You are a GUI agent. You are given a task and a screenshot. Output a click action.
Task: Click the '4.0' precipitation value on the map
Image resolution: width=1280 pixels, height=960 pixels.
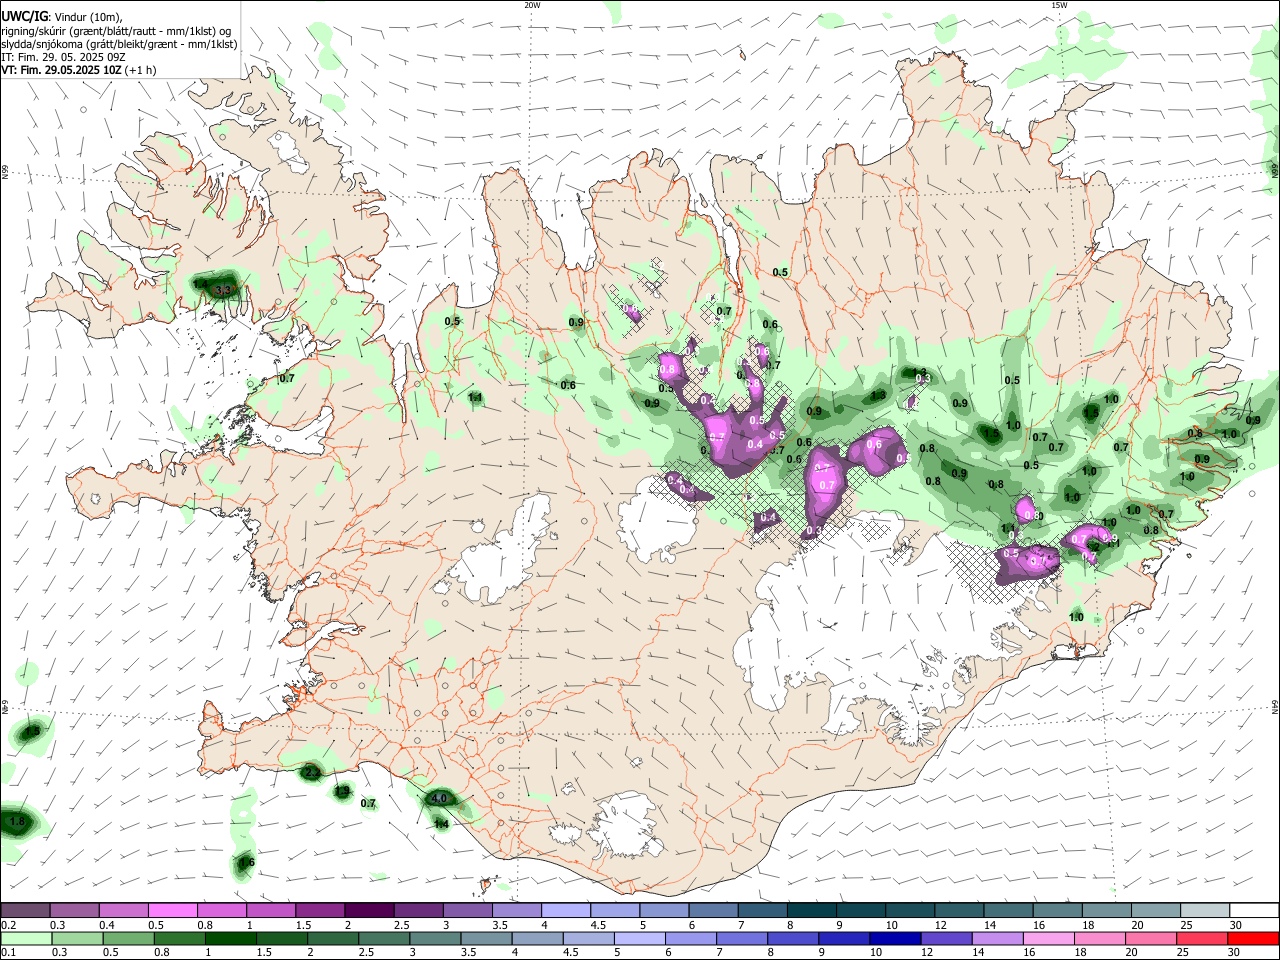pos(438,798)
